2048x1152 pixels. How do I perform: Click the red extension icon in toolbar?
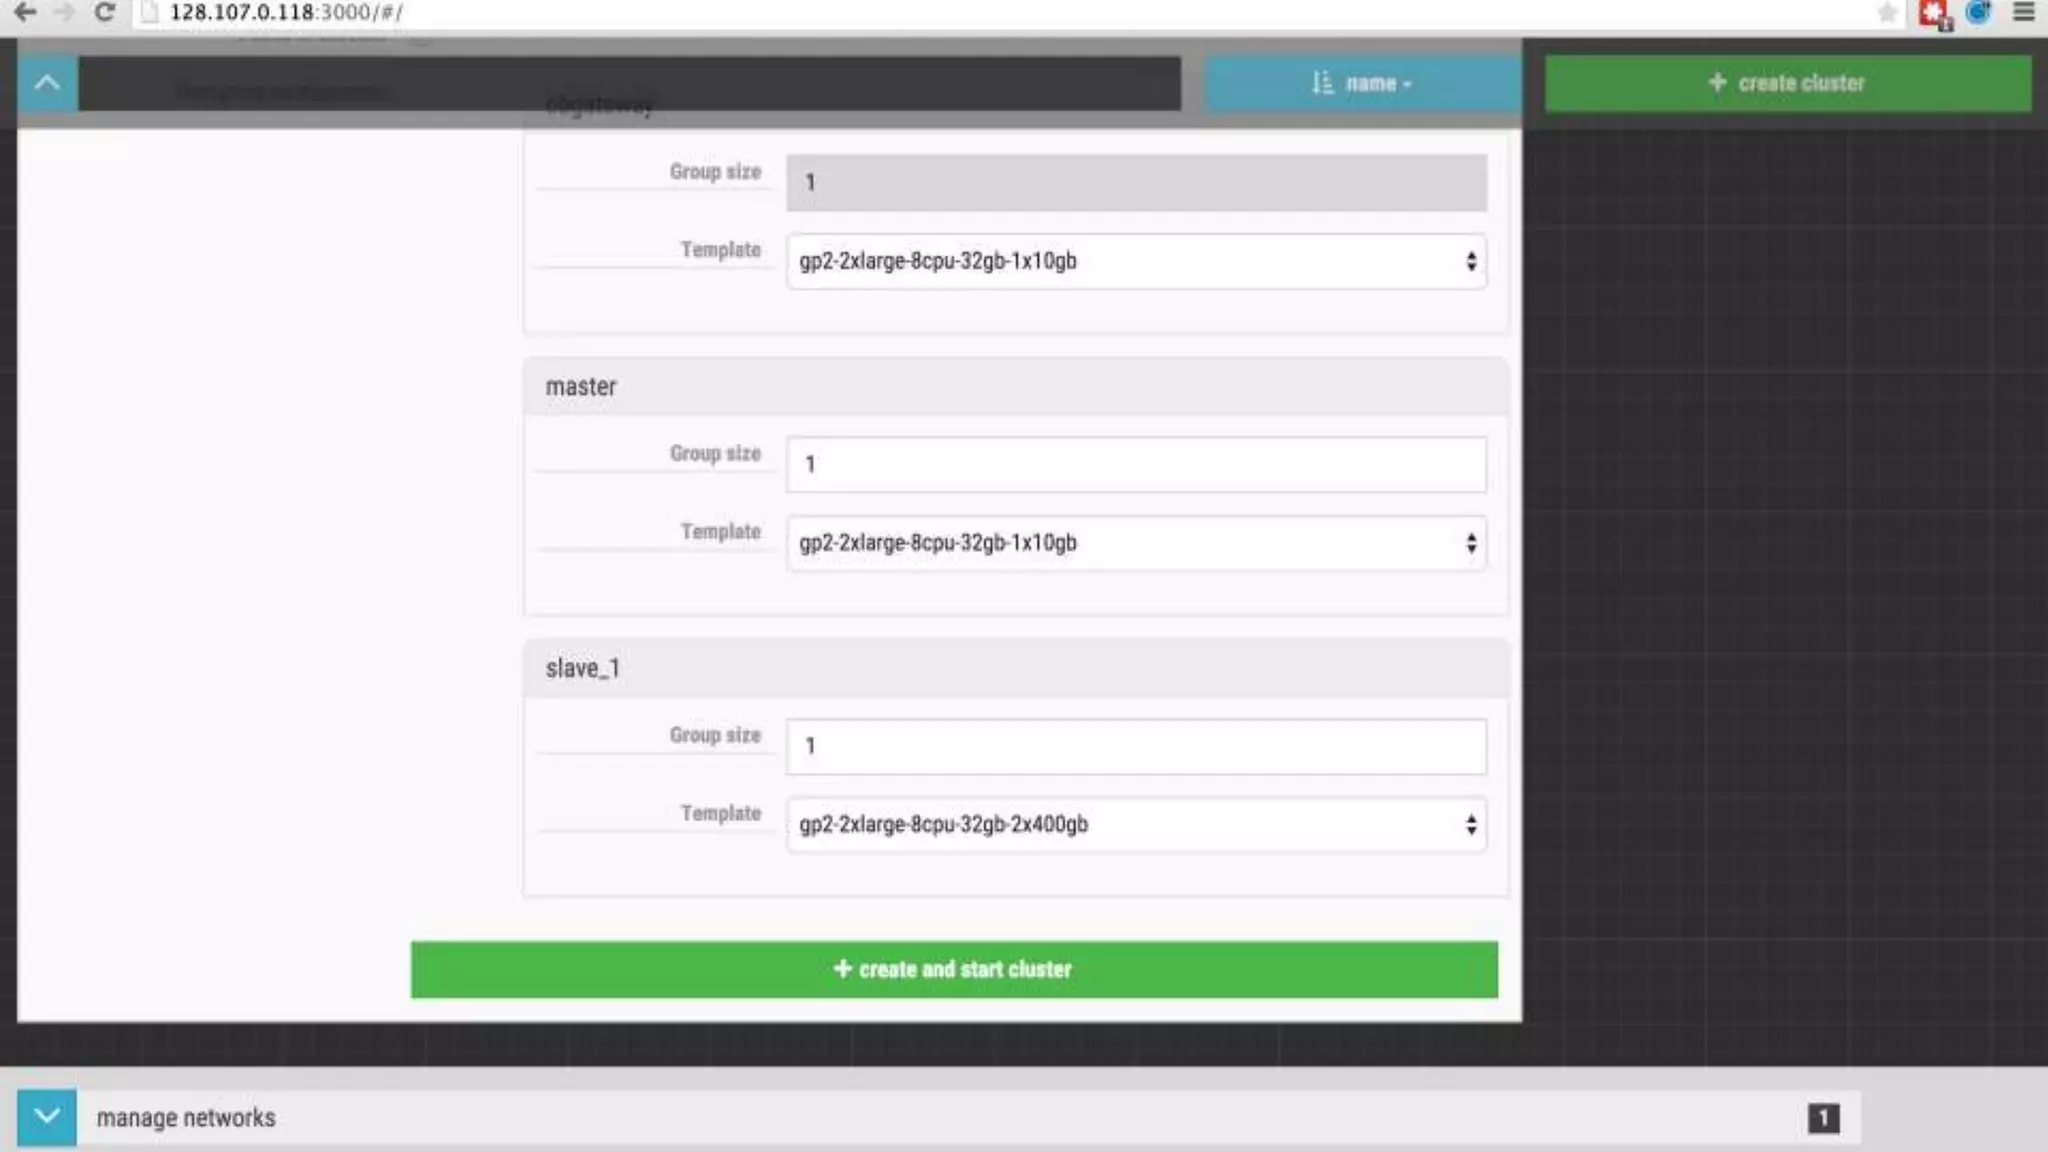pos(1934,14)
